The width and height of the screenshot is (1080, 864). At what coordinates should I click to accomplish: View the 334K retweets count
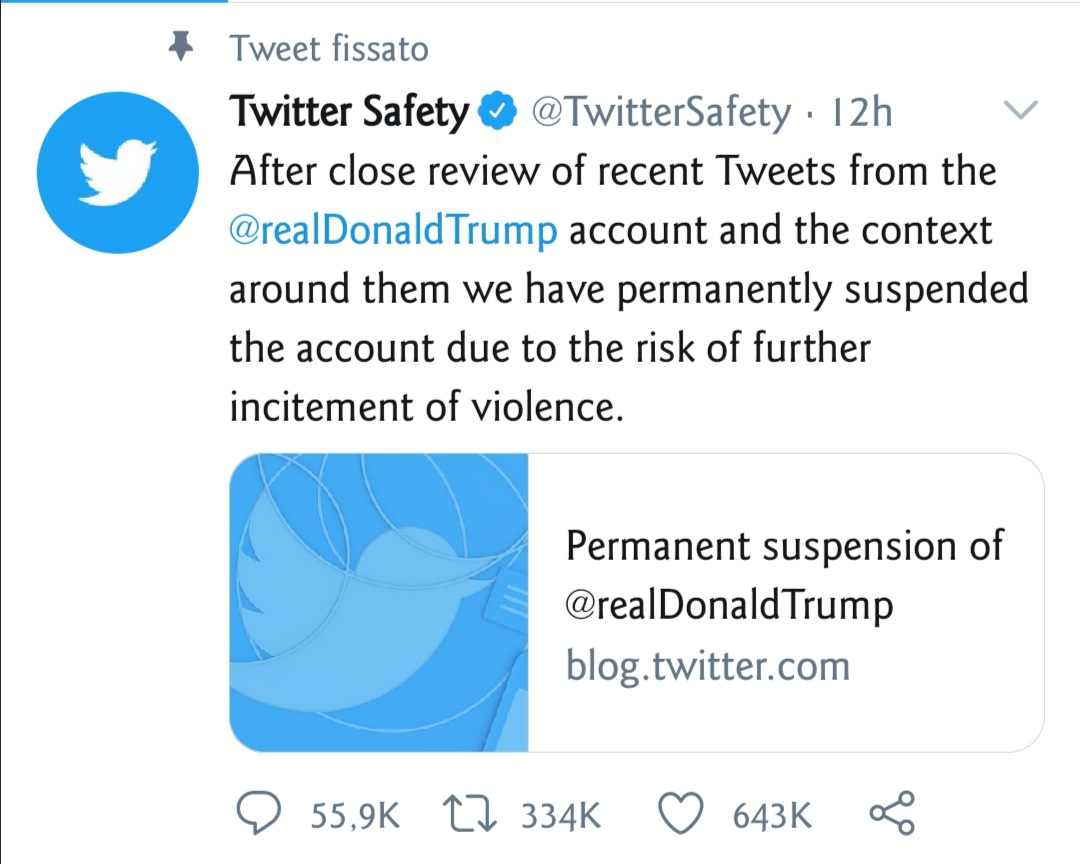(x=561, y=816)
